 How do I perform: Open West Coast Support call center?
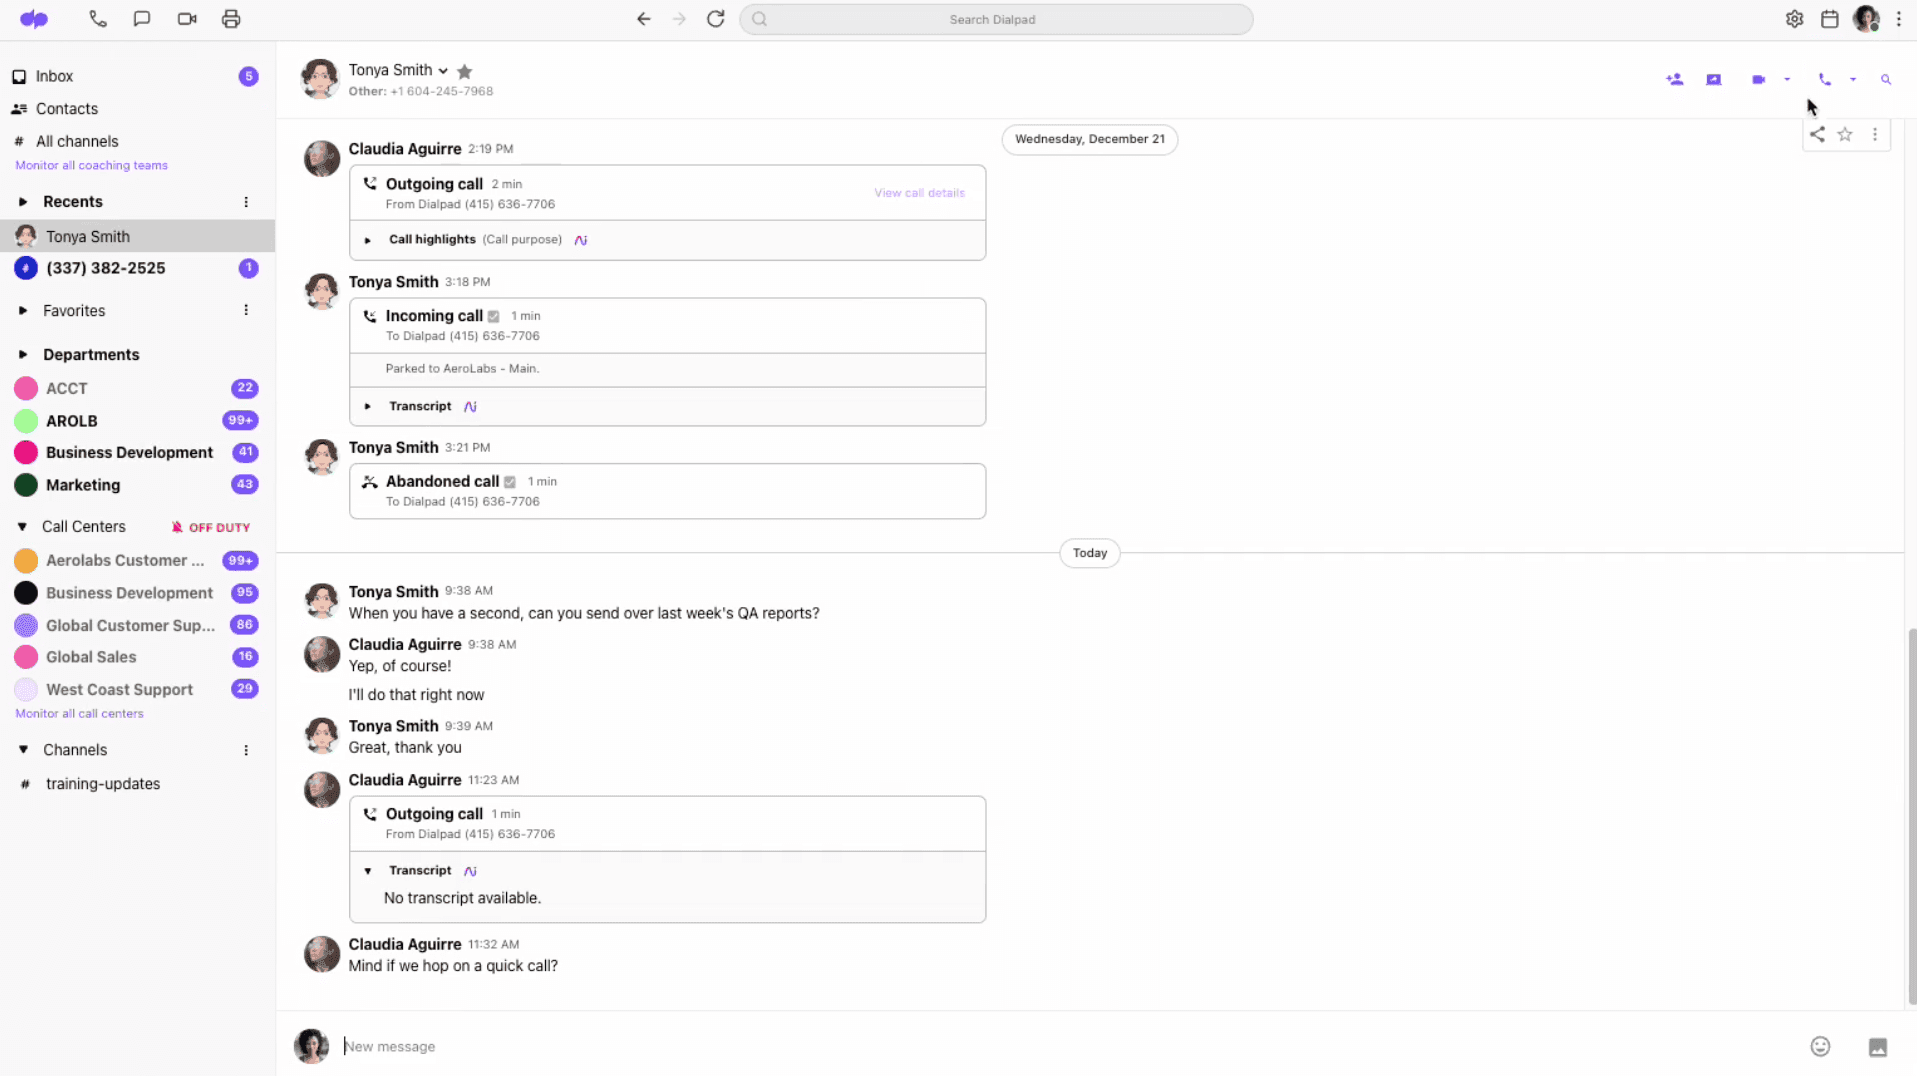click(x=137, y=689)
